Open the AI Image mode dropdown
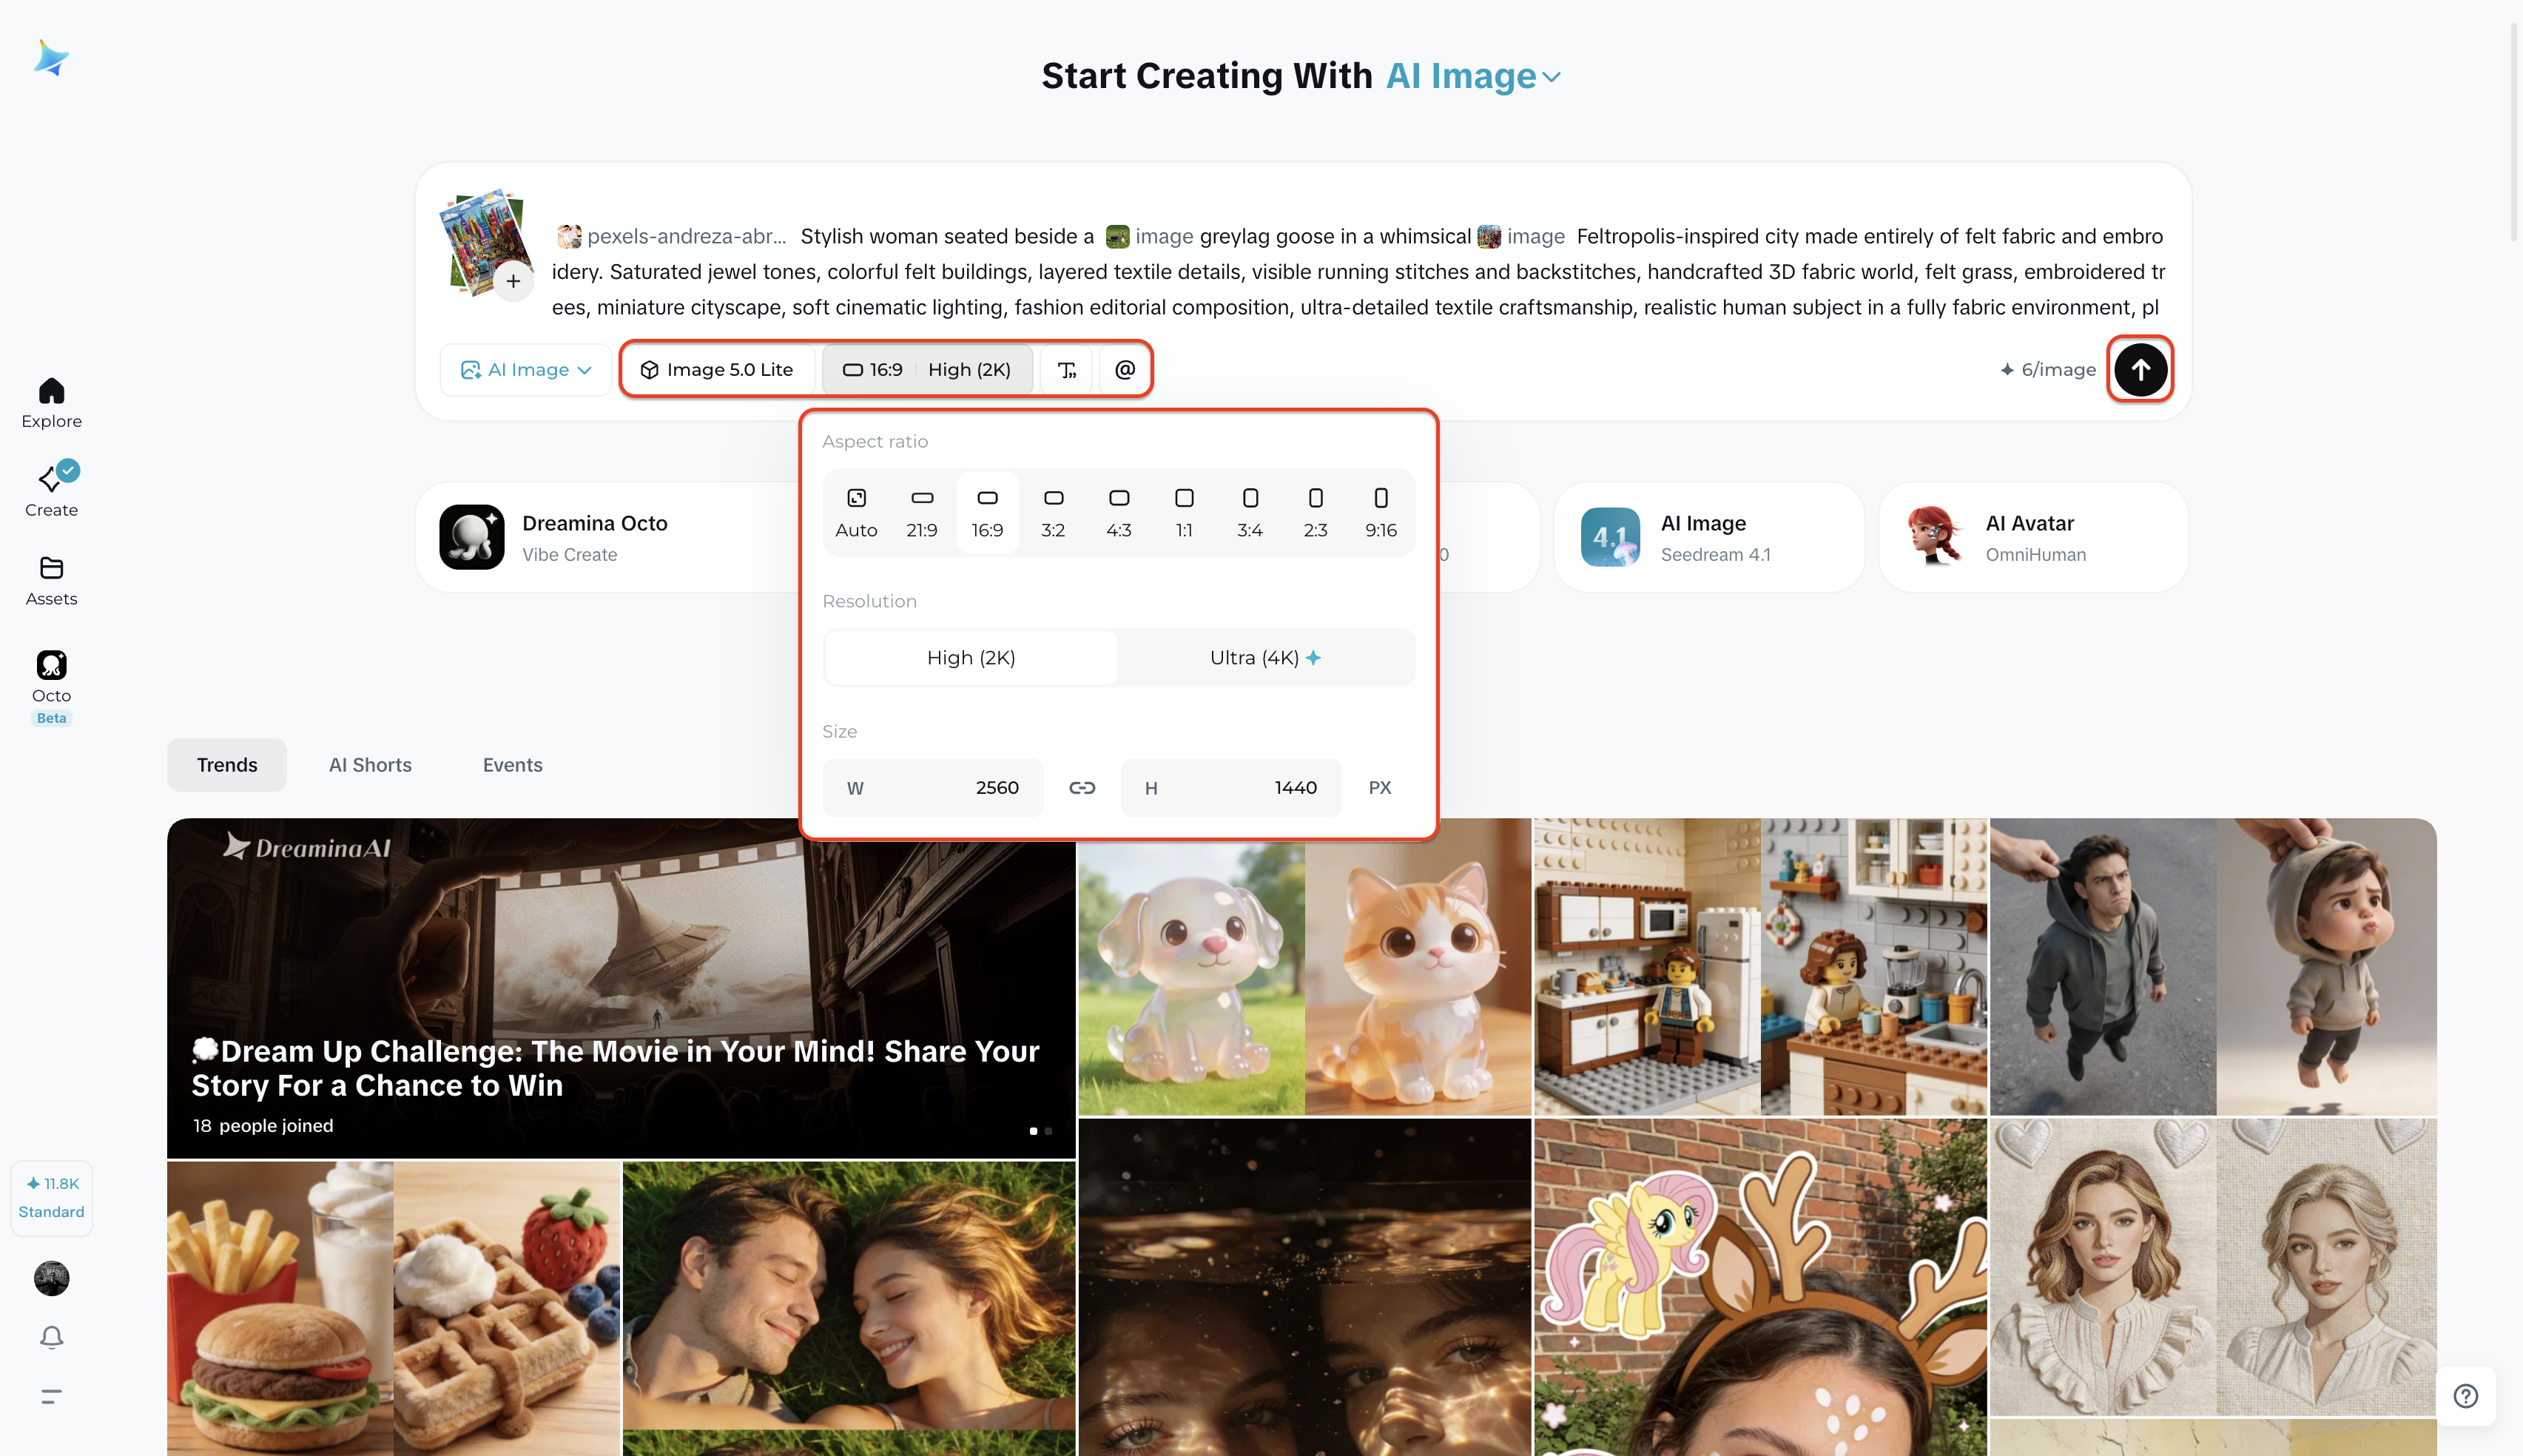This screenshot has width=2523, height=1456. click(526, 370)
